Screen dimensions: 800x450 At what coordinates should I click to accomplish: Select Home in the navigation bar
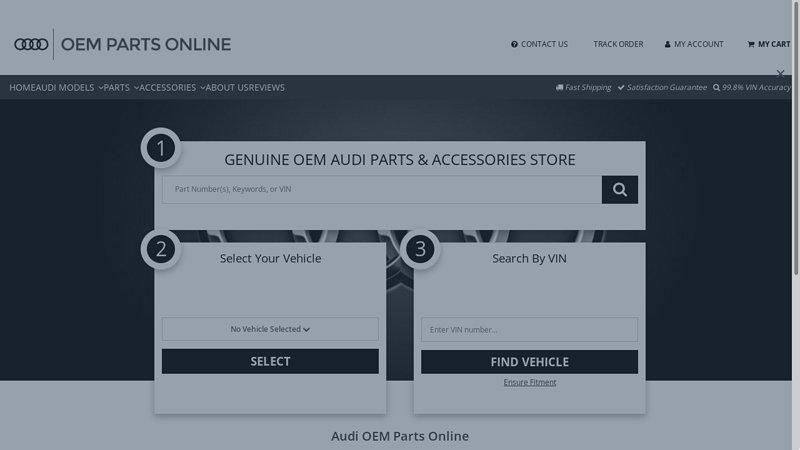click(x=22, y=88)
